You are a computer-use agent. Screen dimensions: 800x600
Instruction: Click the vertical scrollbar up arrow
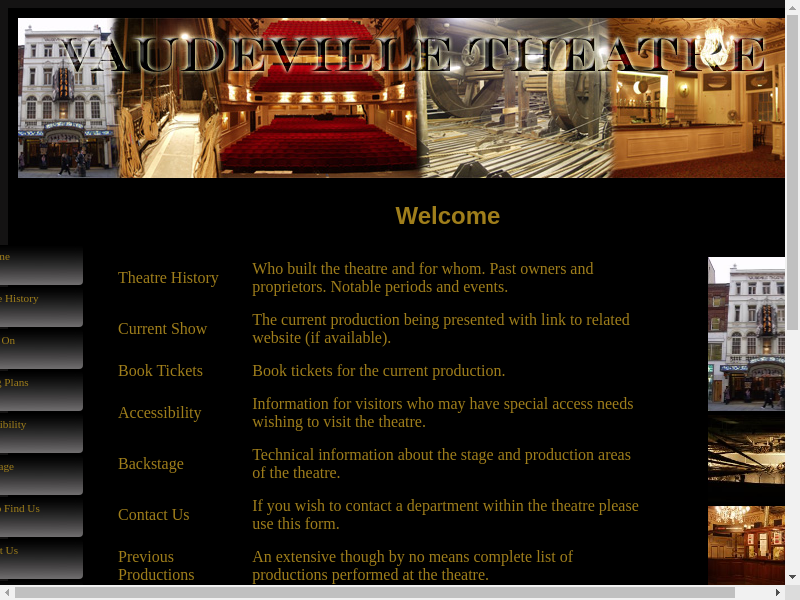792,8
